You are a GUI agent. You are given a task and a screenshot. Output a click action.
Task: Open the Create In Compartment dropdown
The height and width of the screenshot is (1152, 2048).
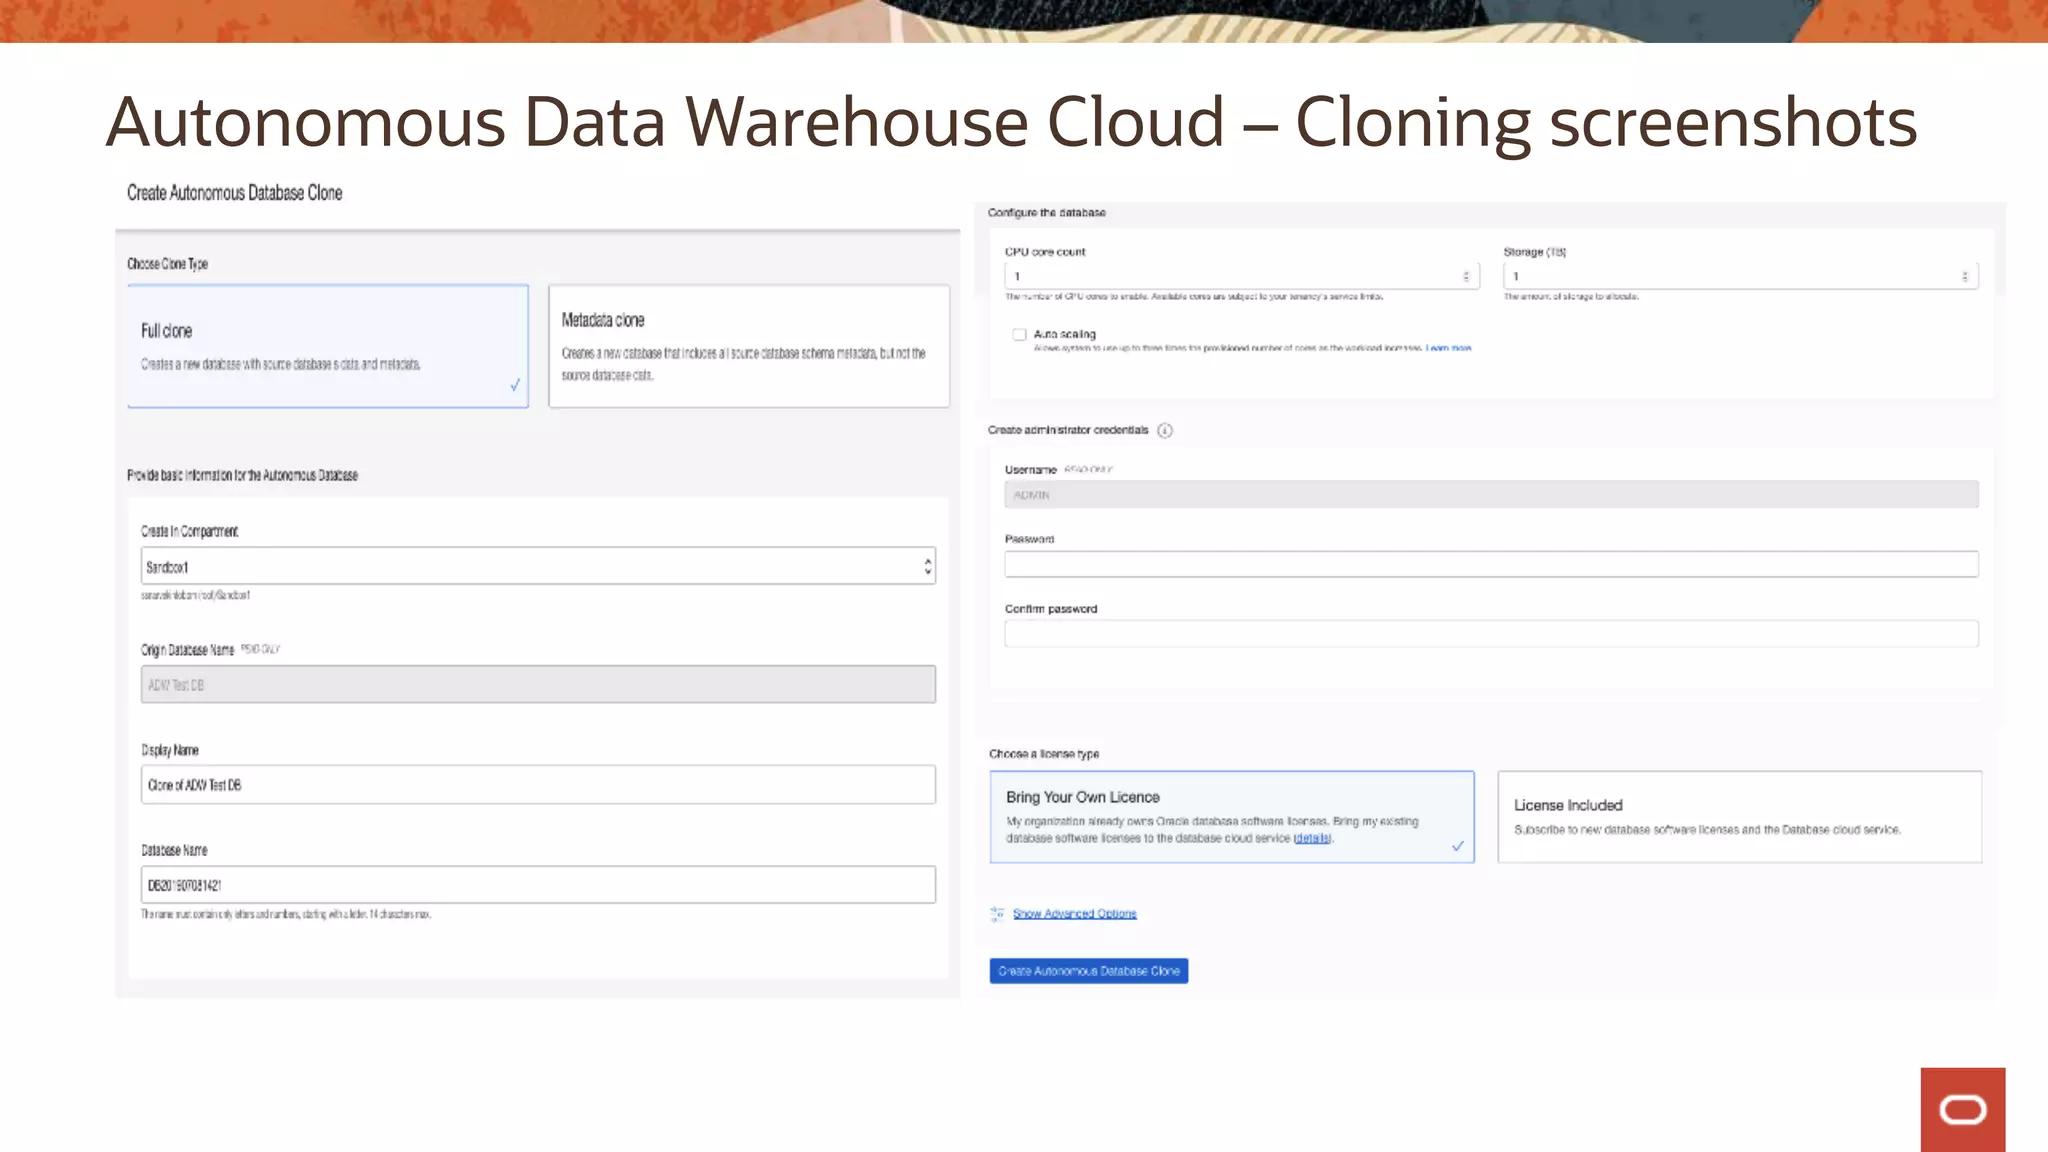tap(538, 566)
